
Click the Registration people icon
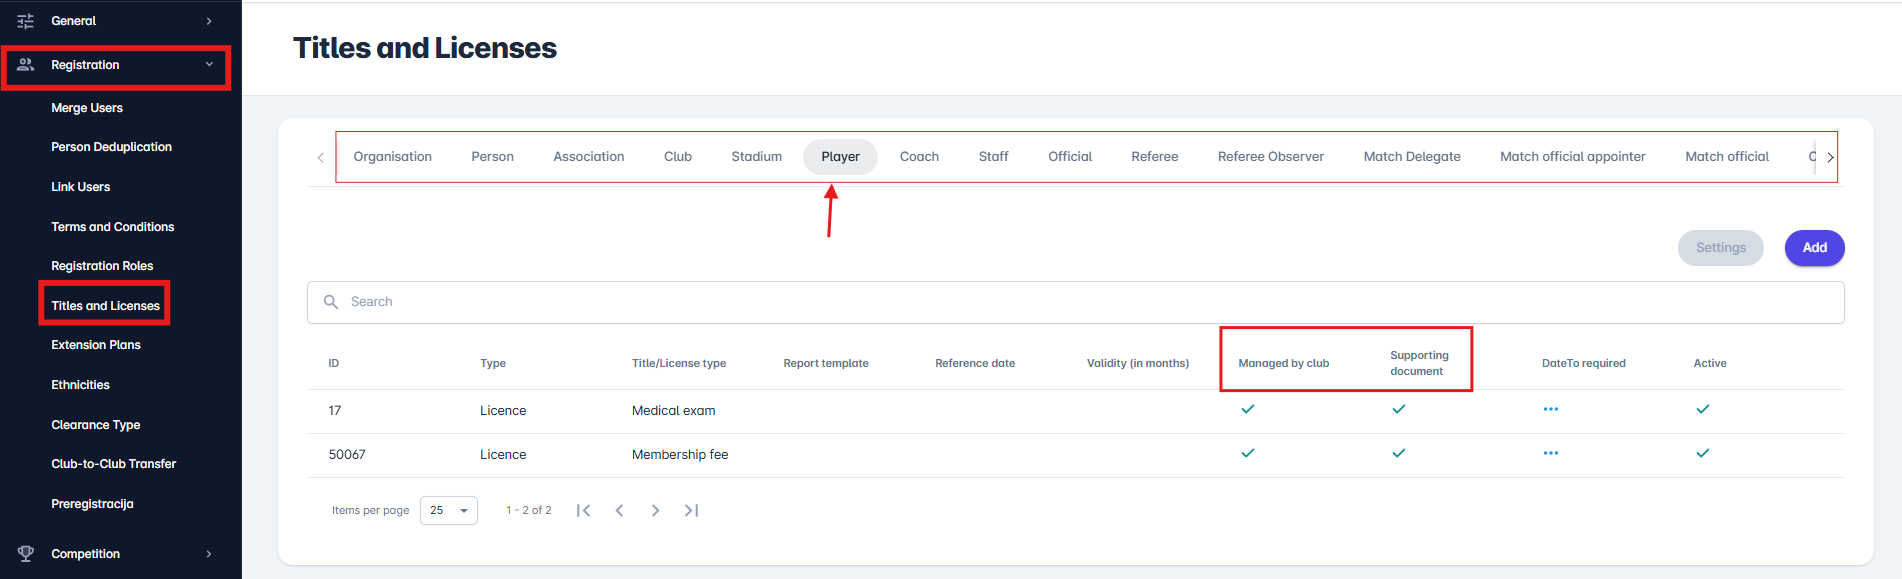click(x=26, y=65)
